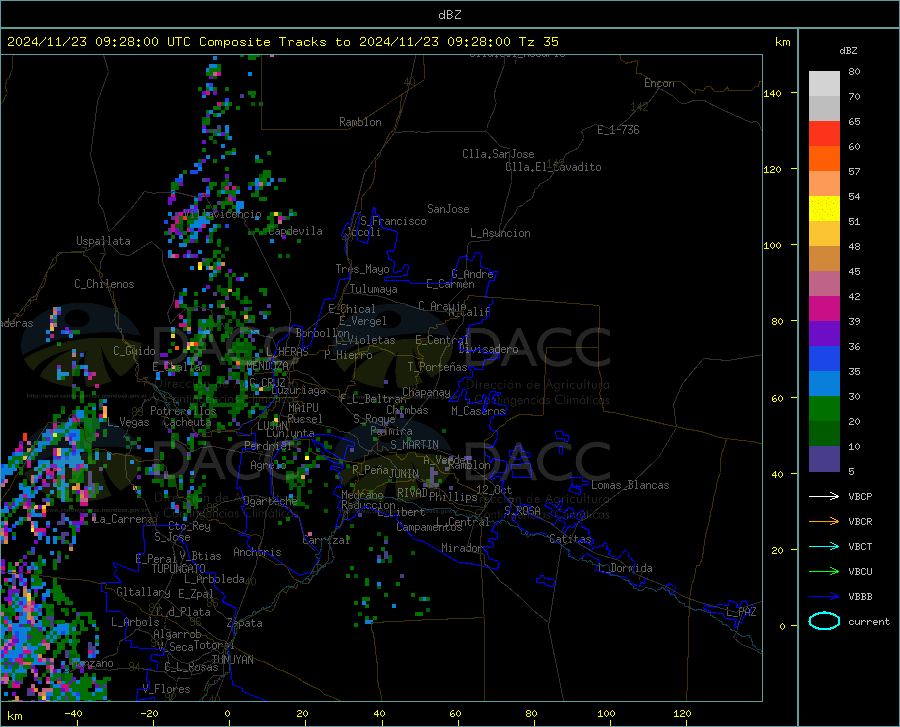Click the 'Encon' map label
The image size is (900, 727).
[659, 83]
